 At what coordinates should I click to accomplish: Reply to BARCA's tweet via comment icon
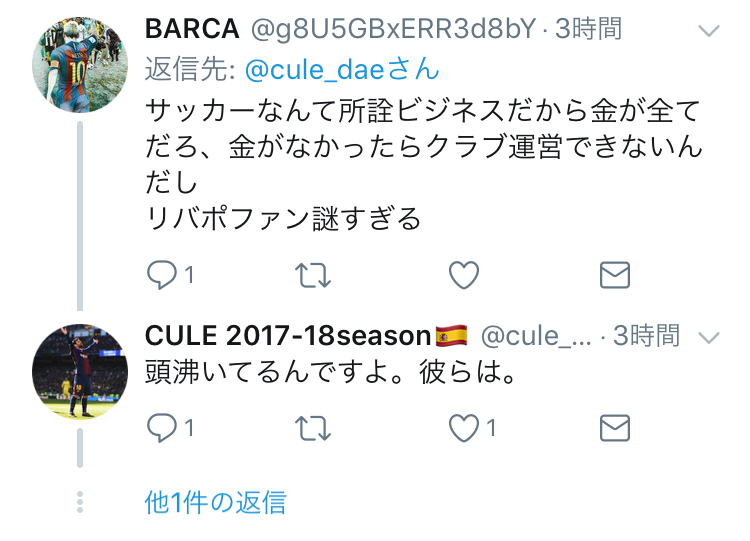coord(162,275)
